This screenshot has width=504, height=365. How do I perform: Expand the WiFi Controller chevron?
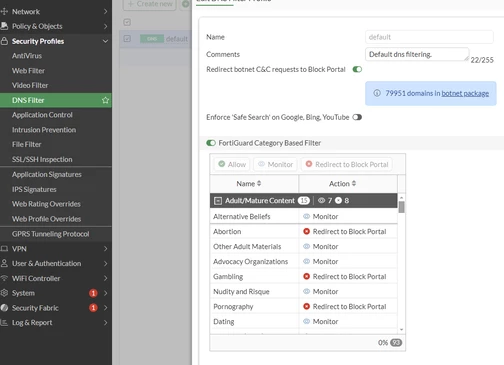point(105,278)
